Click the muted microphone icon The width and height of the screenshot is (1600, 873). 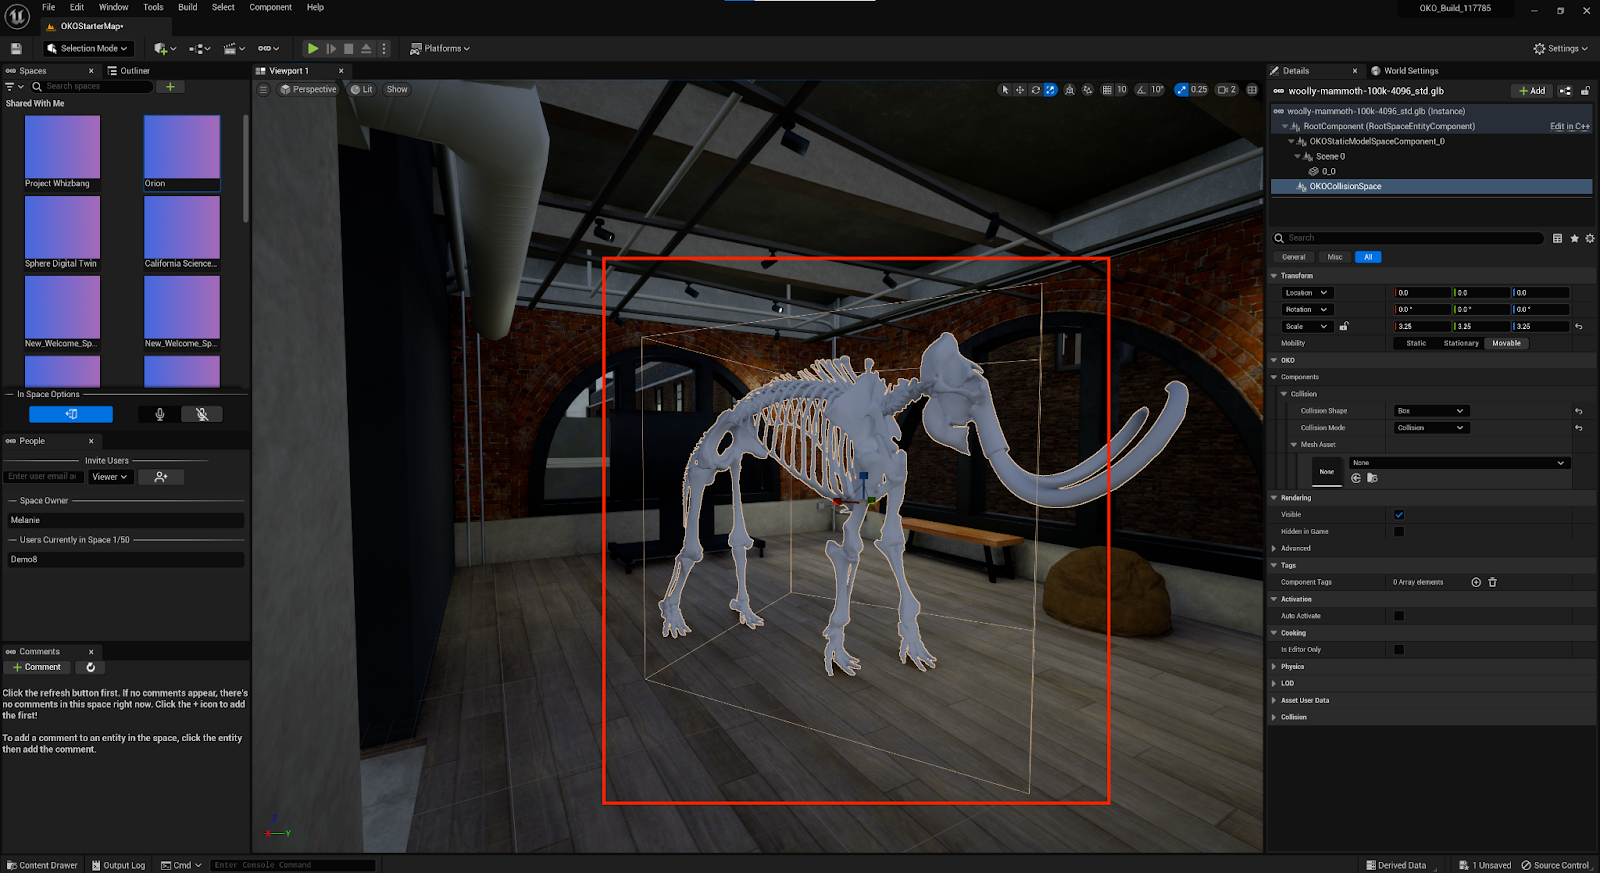coord(202,414)
